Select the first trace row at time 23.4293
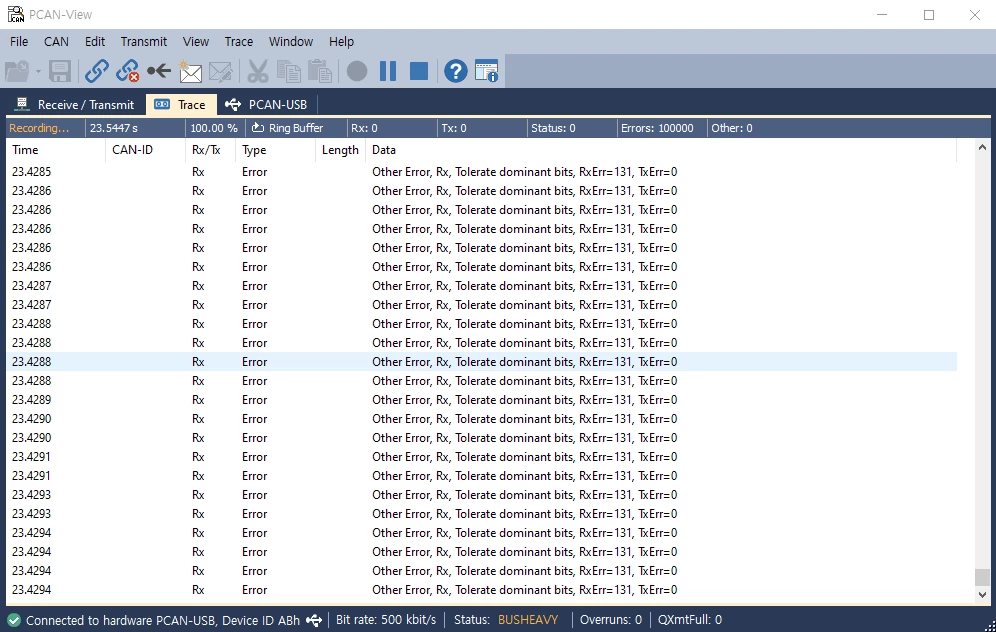This screenshot has height=632, width=996. 481,495
